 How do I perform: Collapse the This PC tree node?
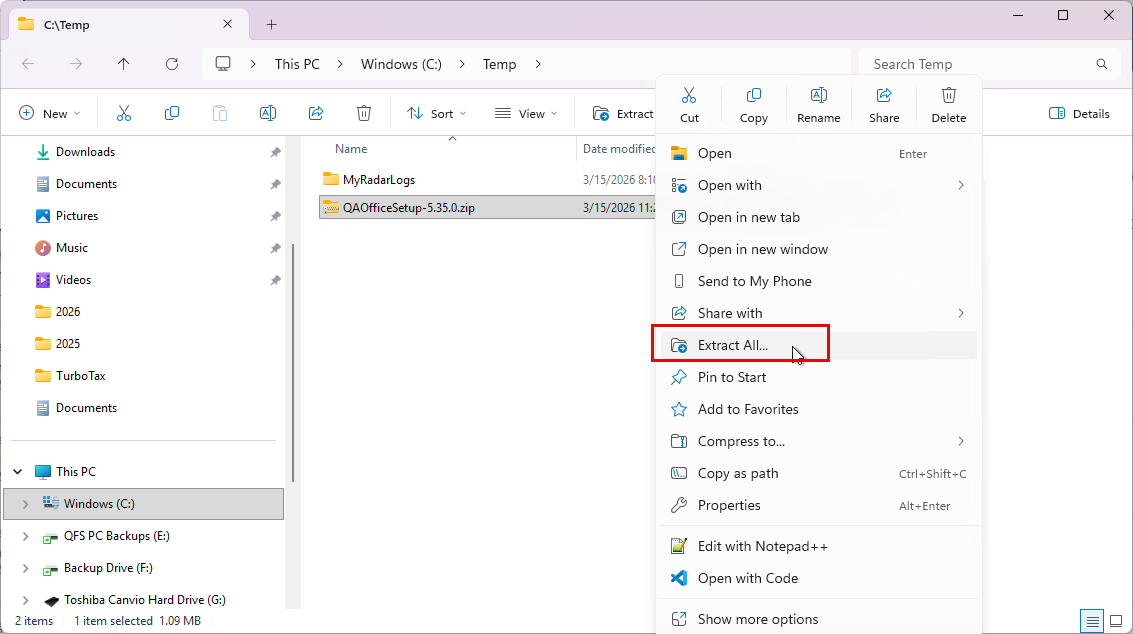[x=18, y=472]
